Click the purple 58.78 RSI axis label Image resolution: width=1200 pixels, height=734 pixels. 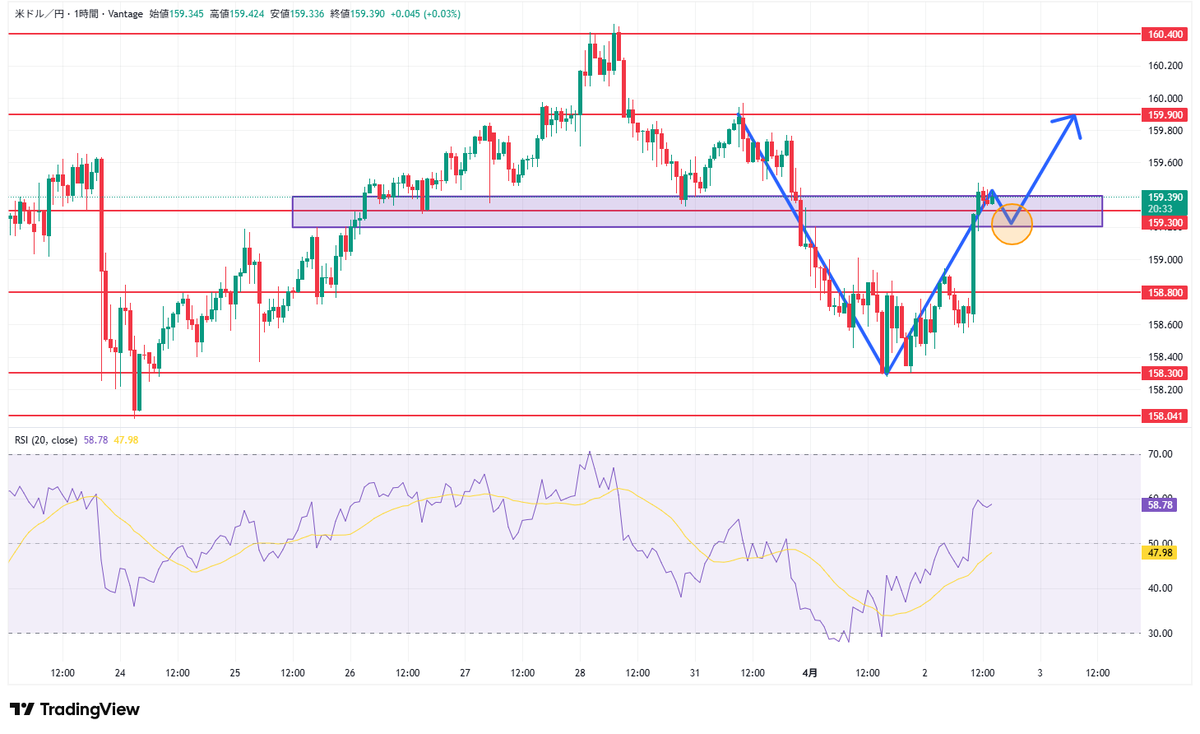(x=1158, y=505)
